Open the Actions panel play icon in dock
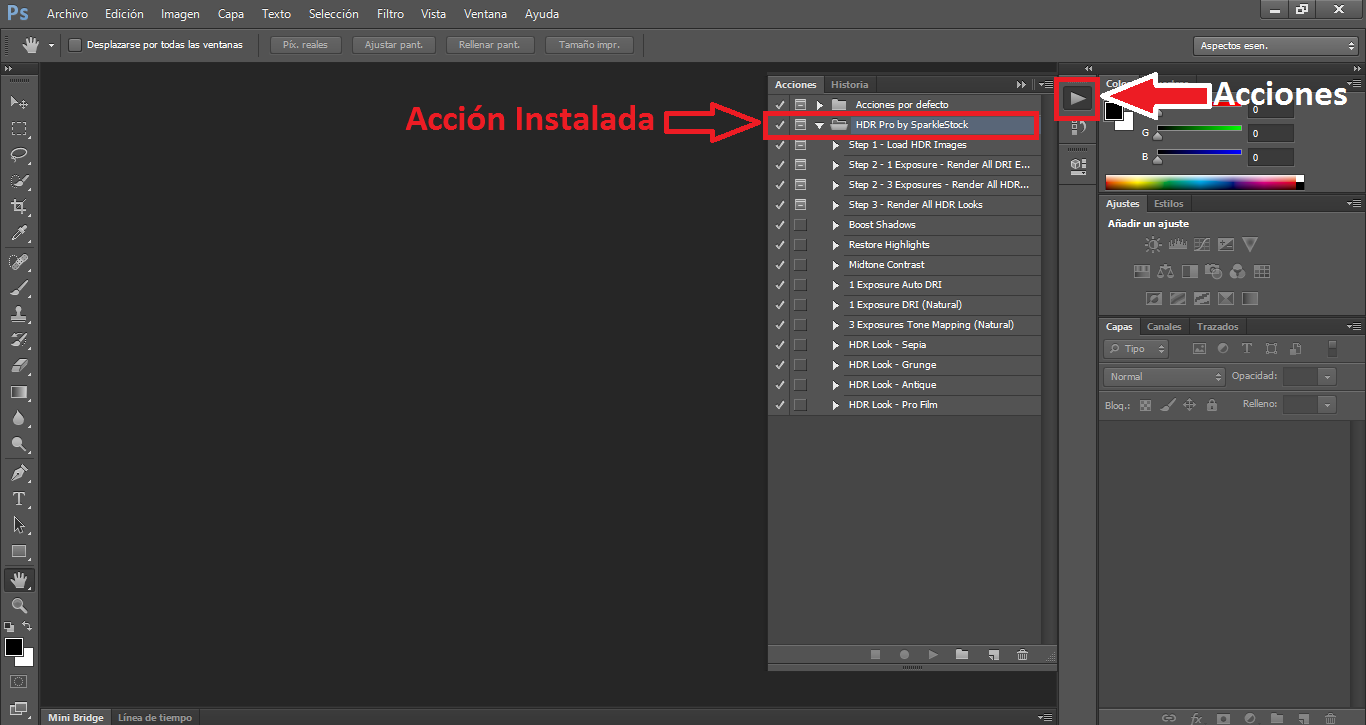1366x725 pixels. [x=1077, y=98]
